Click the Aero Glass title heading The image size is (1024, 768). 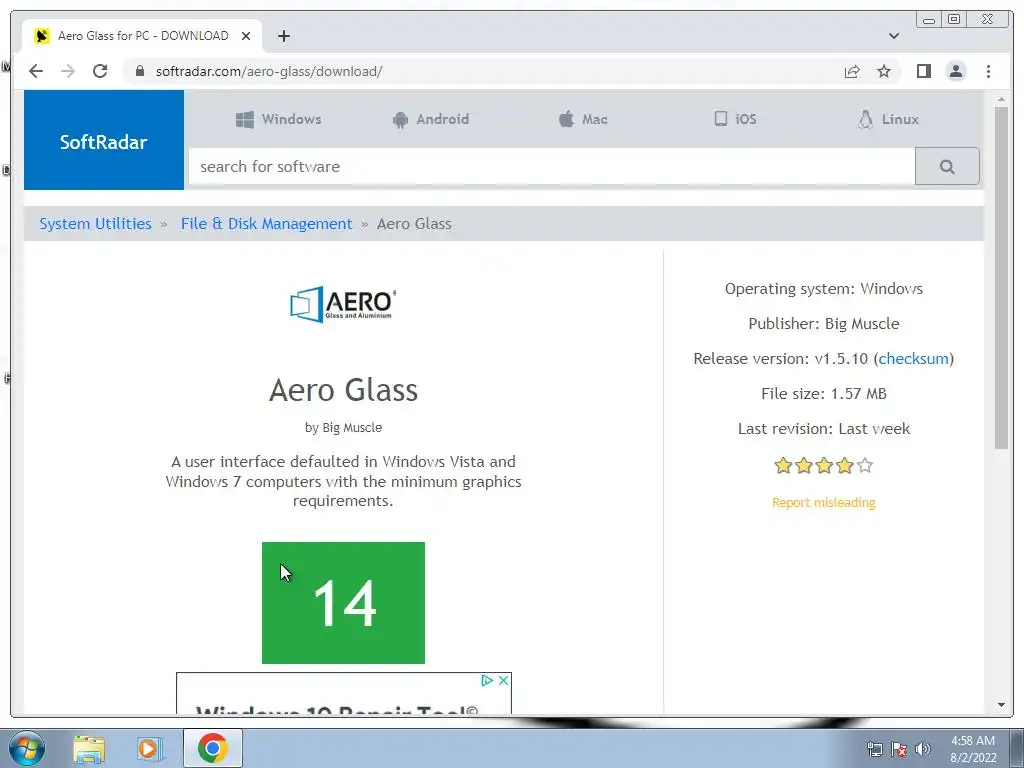tap(344, 390)
